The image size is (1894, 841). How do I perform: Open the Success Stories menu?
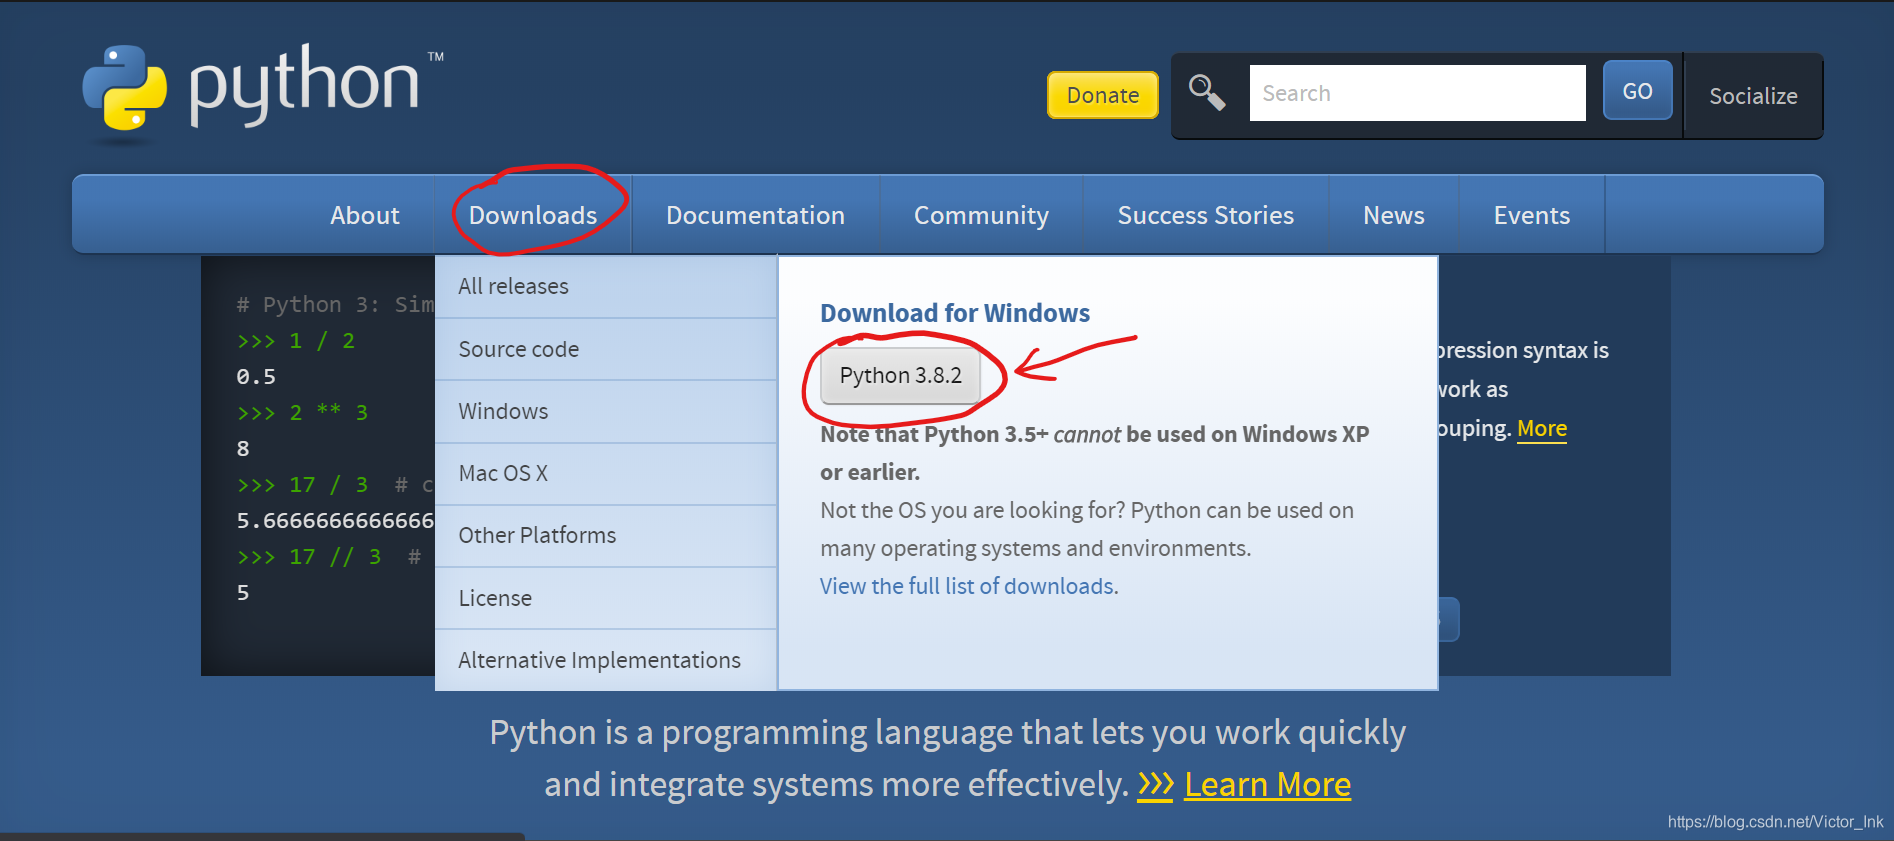(x=1206, y=215)
